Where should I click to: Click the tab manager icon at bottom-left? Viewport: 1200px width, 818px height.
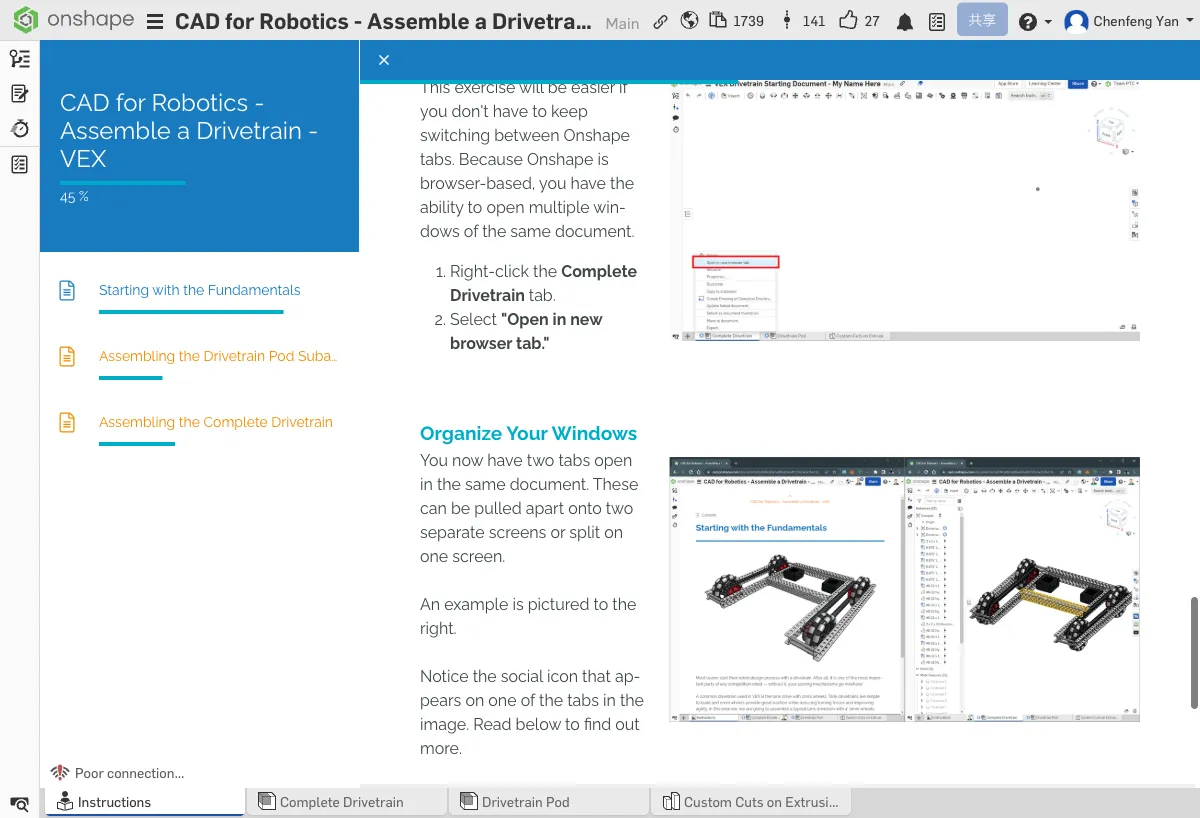[x=19, y=803]
